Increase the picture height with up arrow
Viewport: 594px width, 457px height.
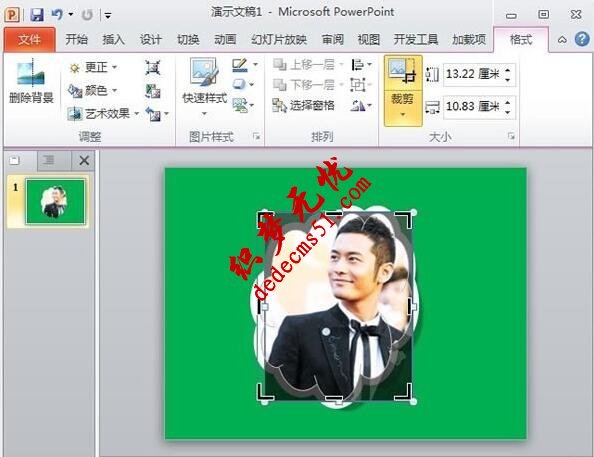pos(508,69)
